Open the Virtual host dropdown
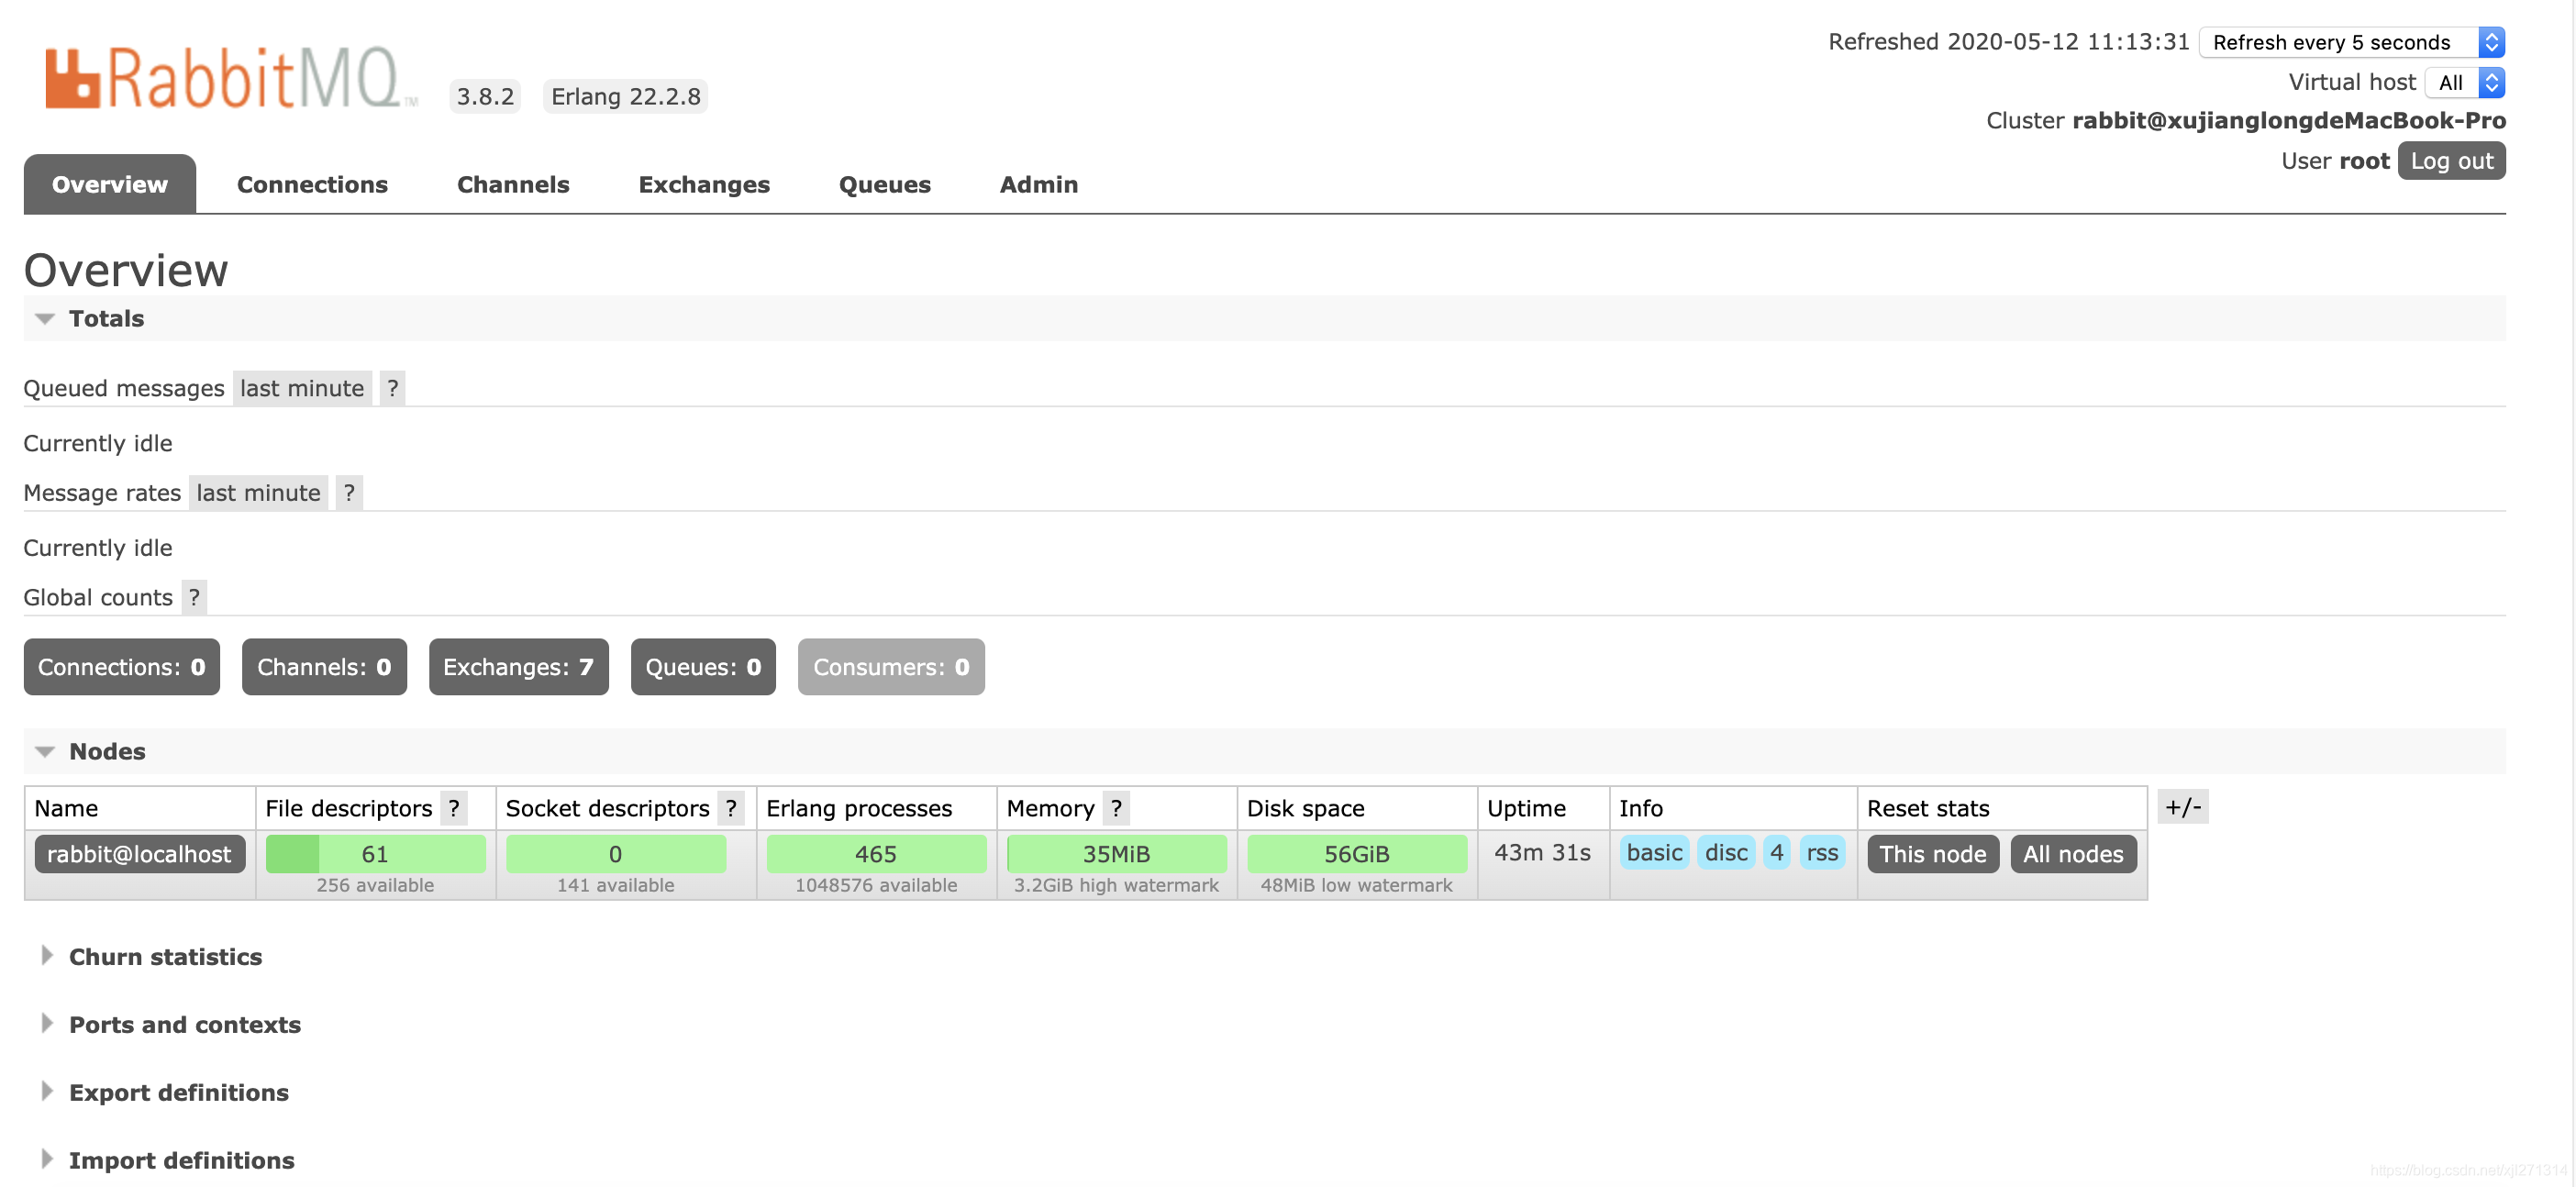 (x=2464, y=83)
